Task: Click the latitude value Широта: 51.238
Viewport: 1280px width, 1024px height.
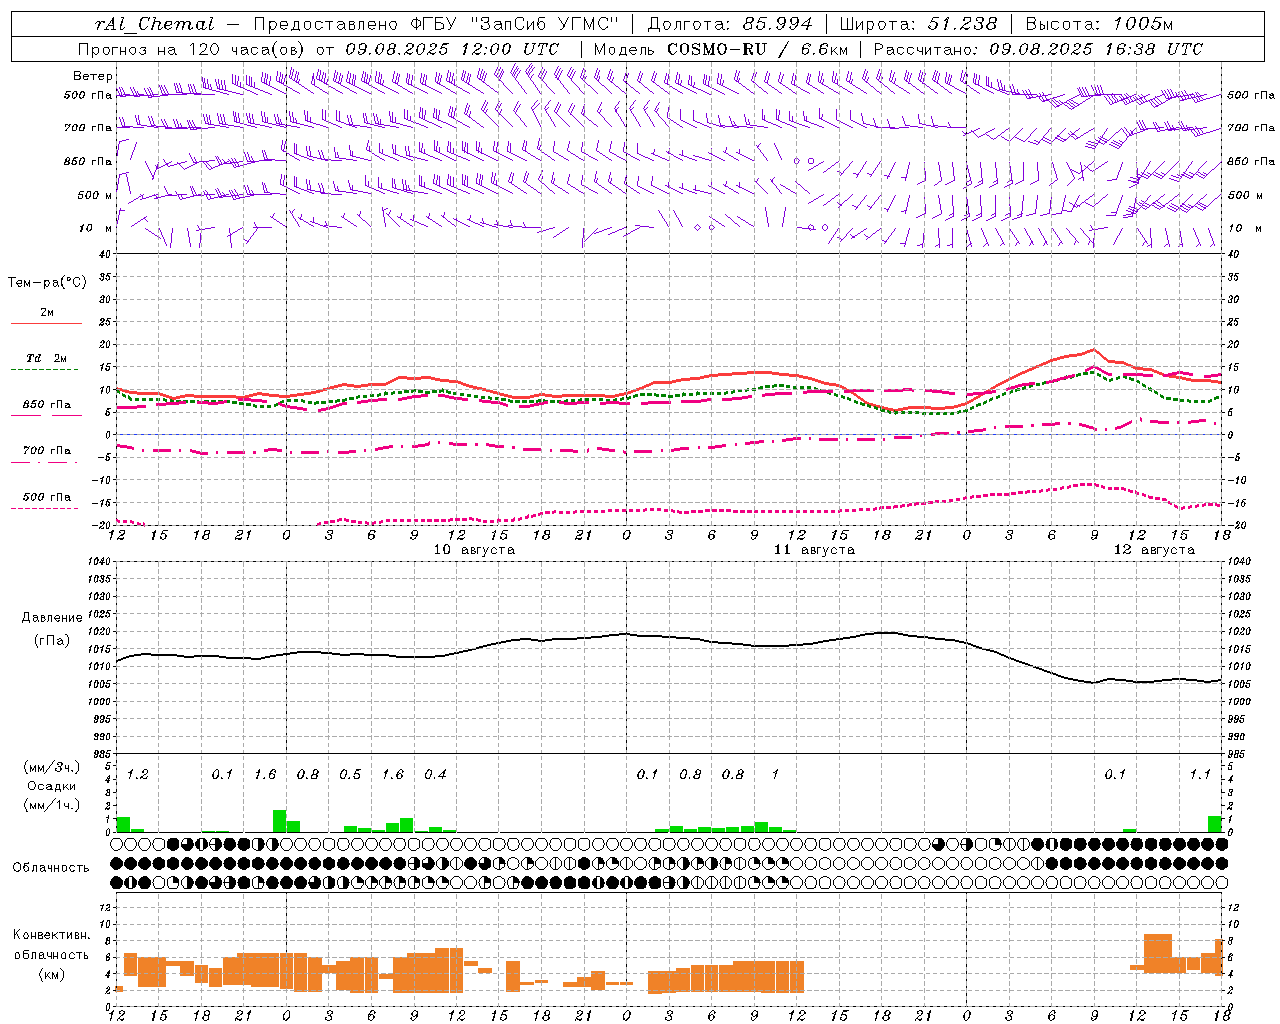Action: pos(918,24)
